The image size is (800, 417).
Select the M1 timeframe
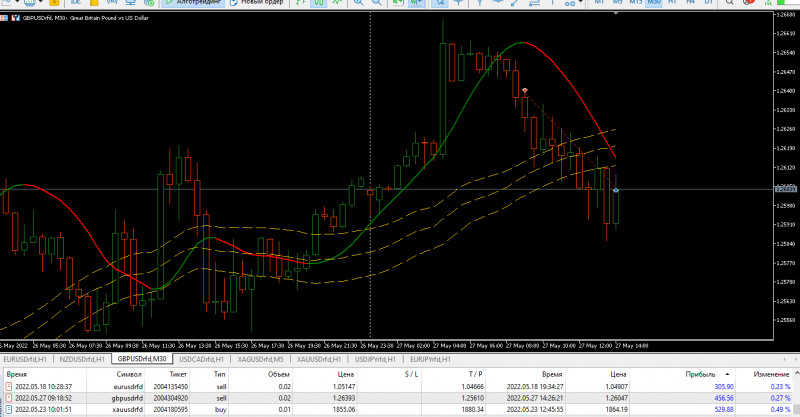click(598, 3)
